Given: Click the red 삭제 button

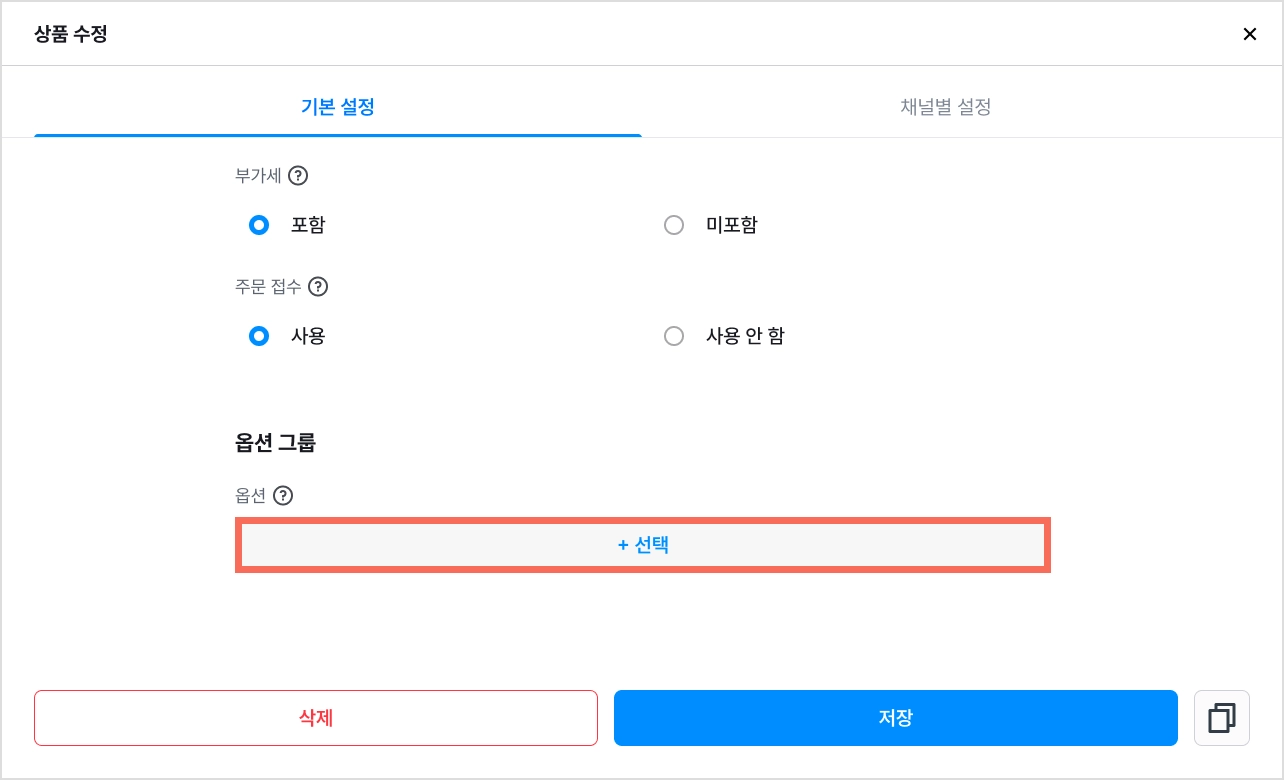Looking at the screenshot, I should (316, 718).
